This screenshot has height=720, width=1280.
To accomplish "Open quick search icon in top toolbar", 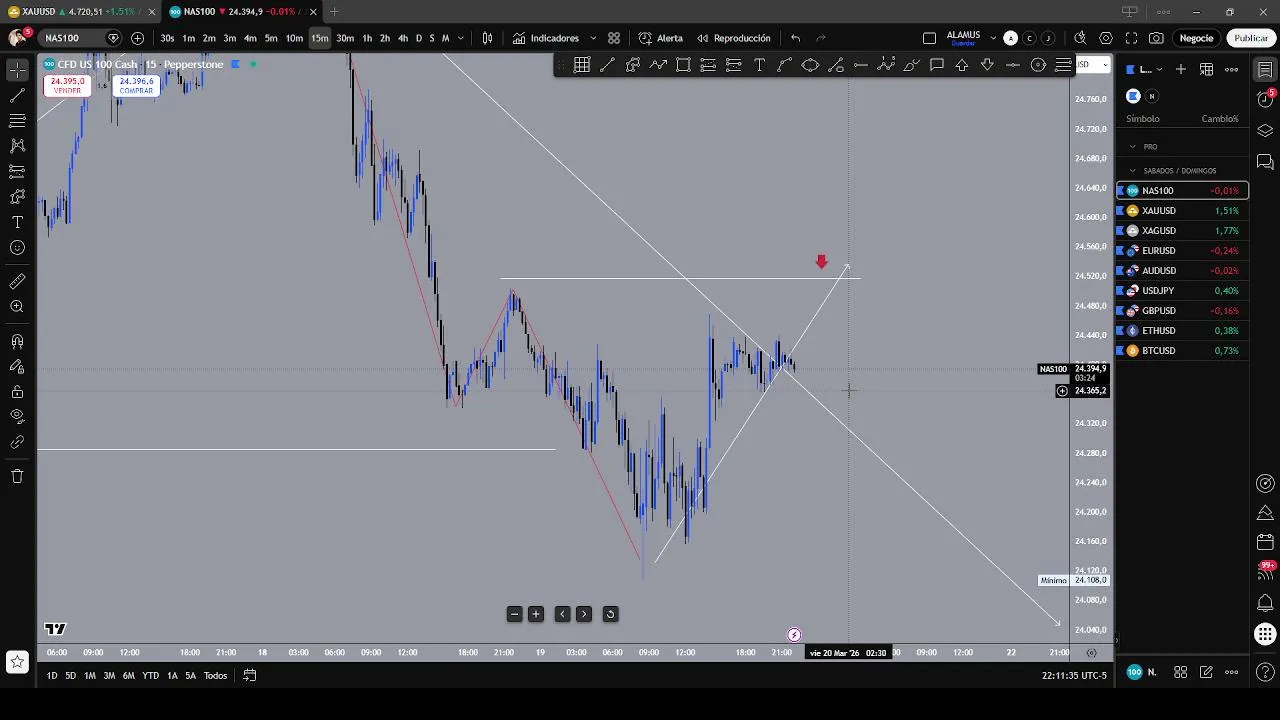I will click(1080, 38).
